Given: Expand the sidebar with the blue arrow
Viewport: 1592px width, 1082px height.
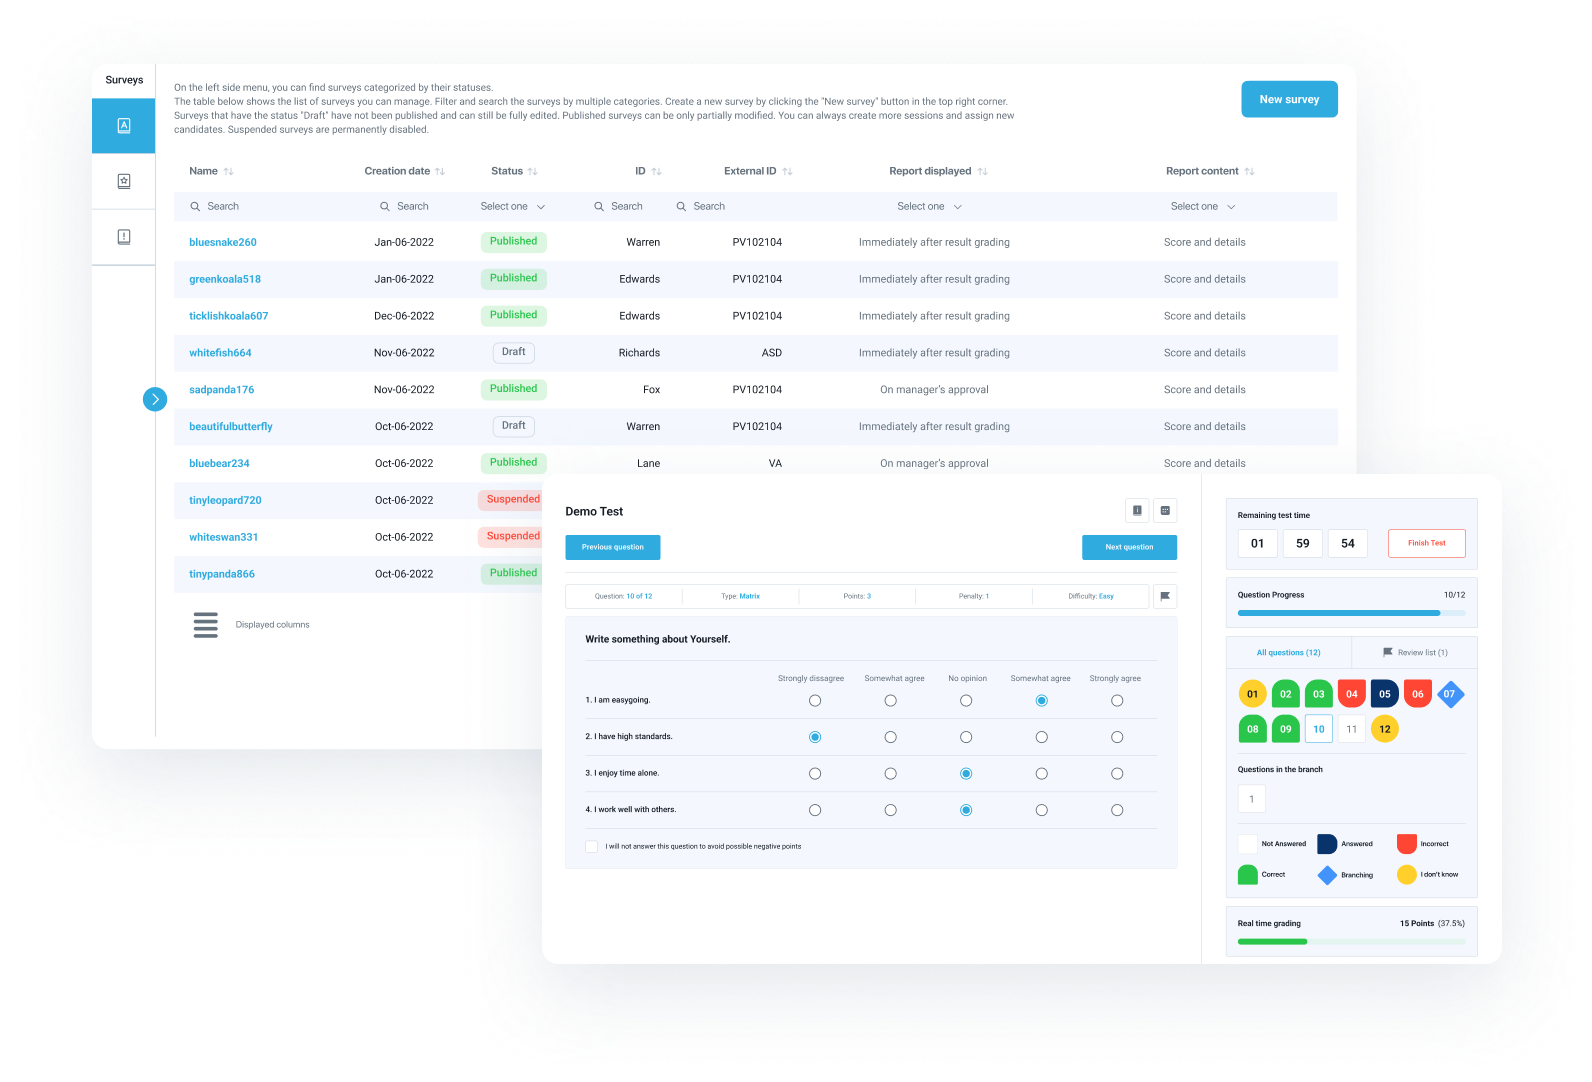Looking at the screenshot, I should click(x=155, y=399).
